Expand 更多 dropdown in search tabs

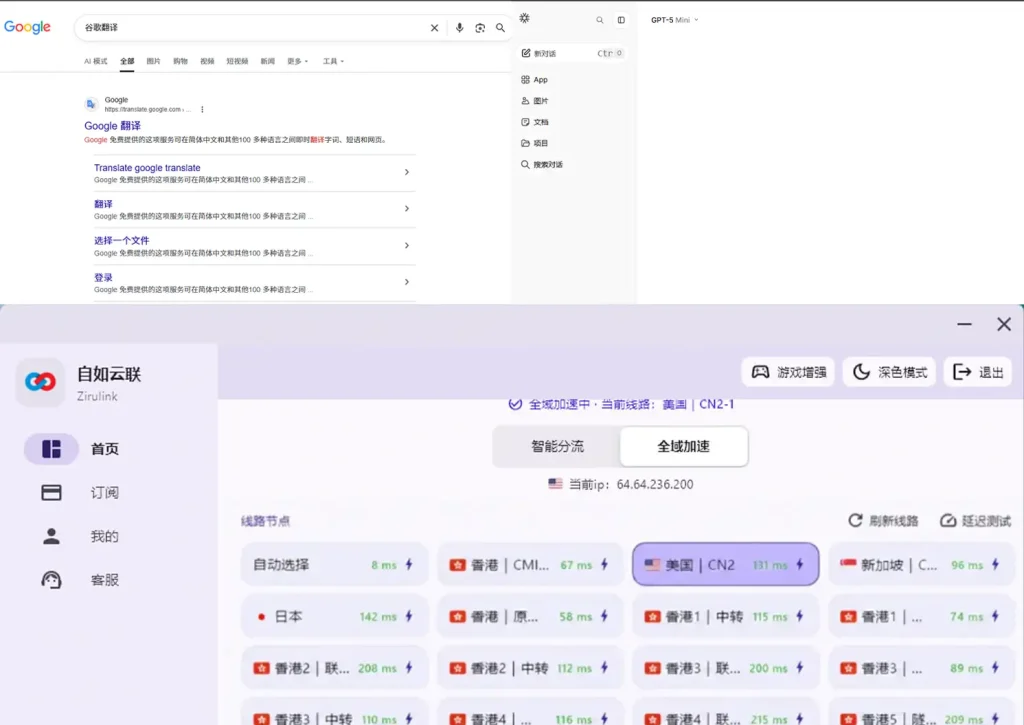point(298,61)
